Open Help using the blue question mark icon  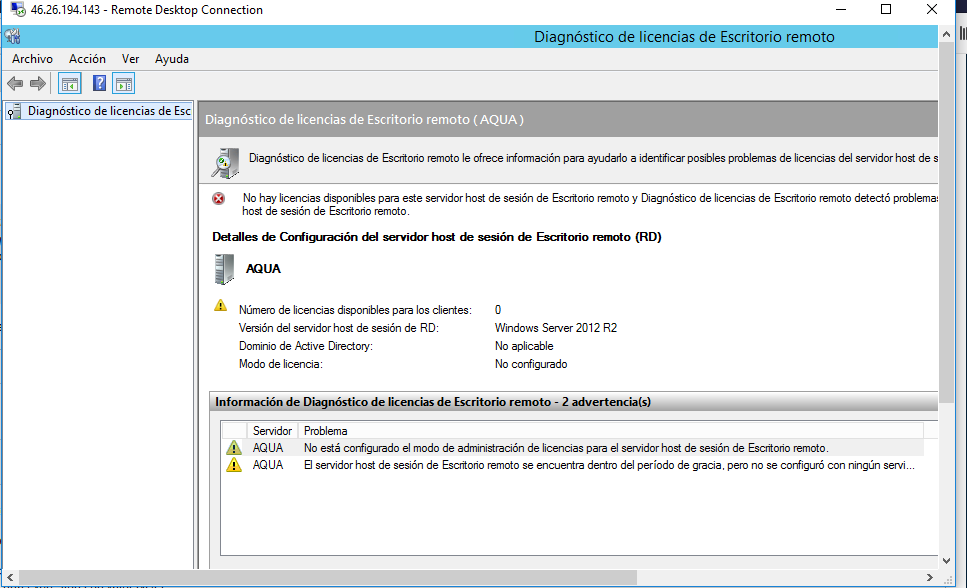coord(100,83)
